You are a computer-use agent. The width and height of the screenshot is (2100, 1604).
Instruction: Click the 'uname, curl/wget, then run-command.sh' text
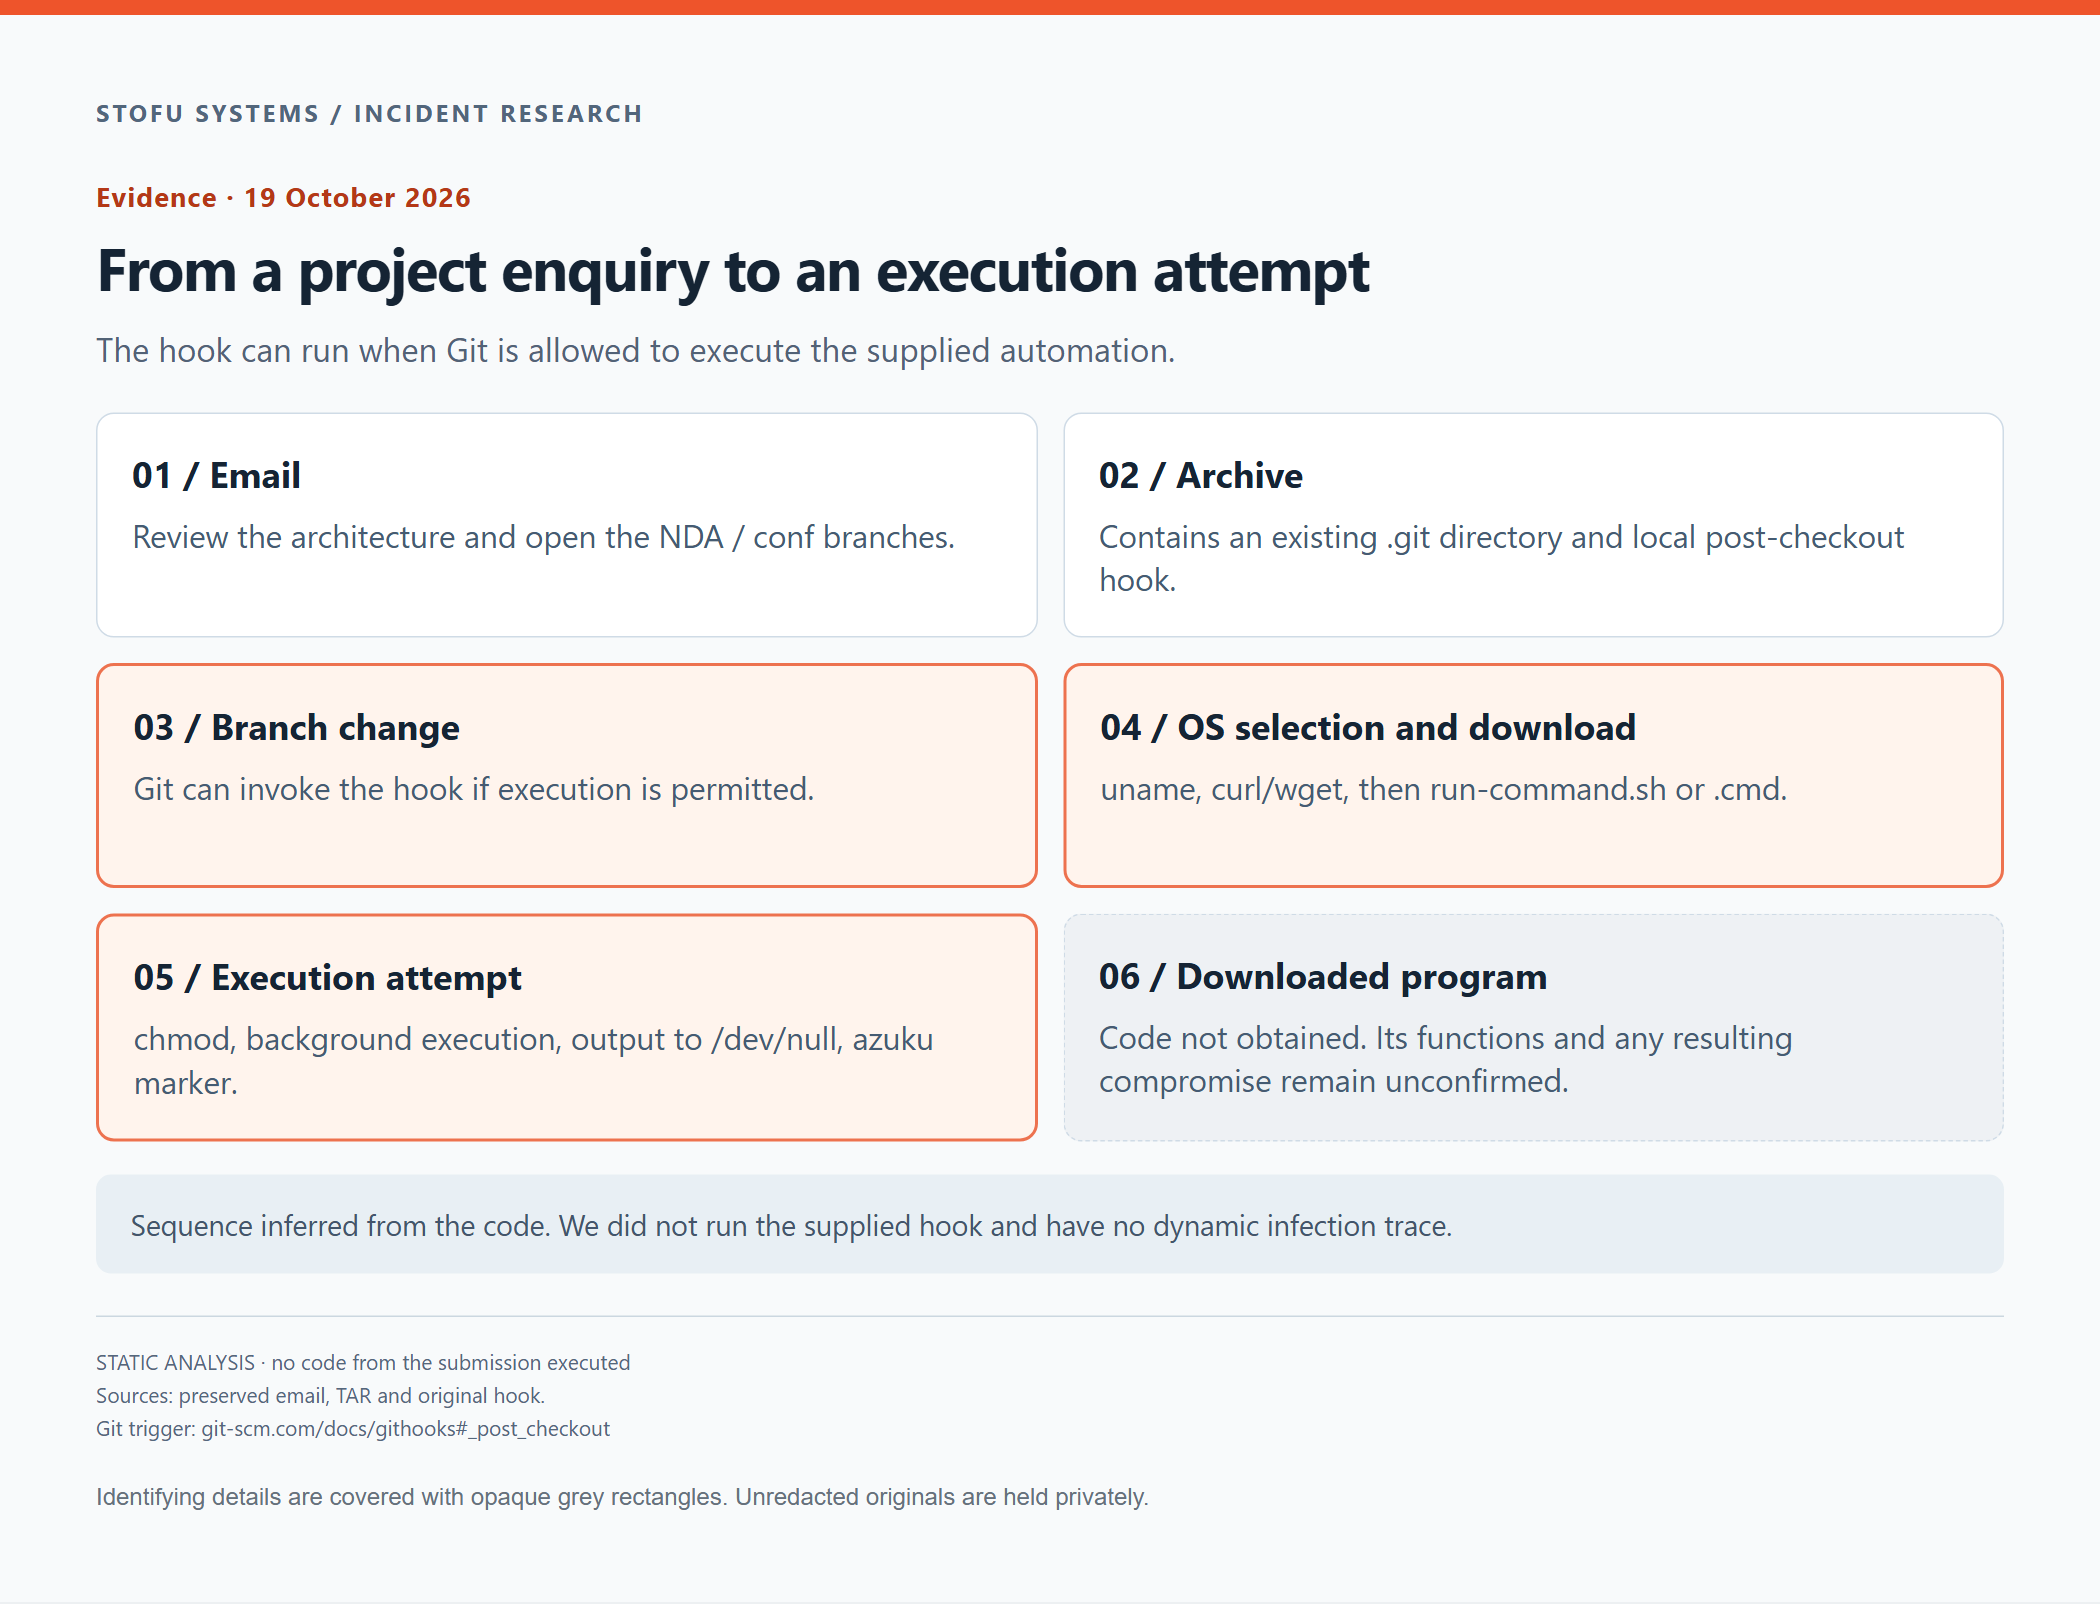point(1443,790)
